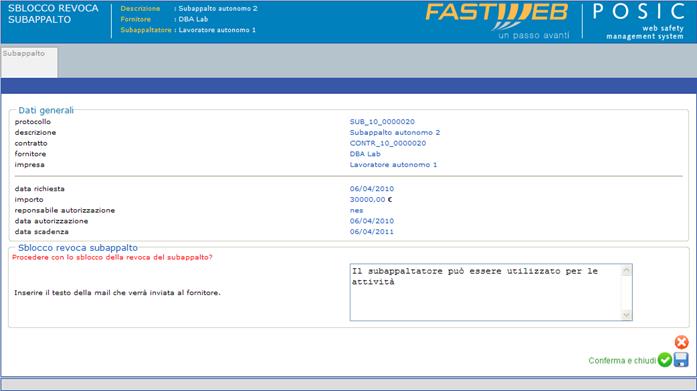This screenshot has width=697, height=391.
Task: Click the email text scrollbar up arrow
Action: (626, 271)
